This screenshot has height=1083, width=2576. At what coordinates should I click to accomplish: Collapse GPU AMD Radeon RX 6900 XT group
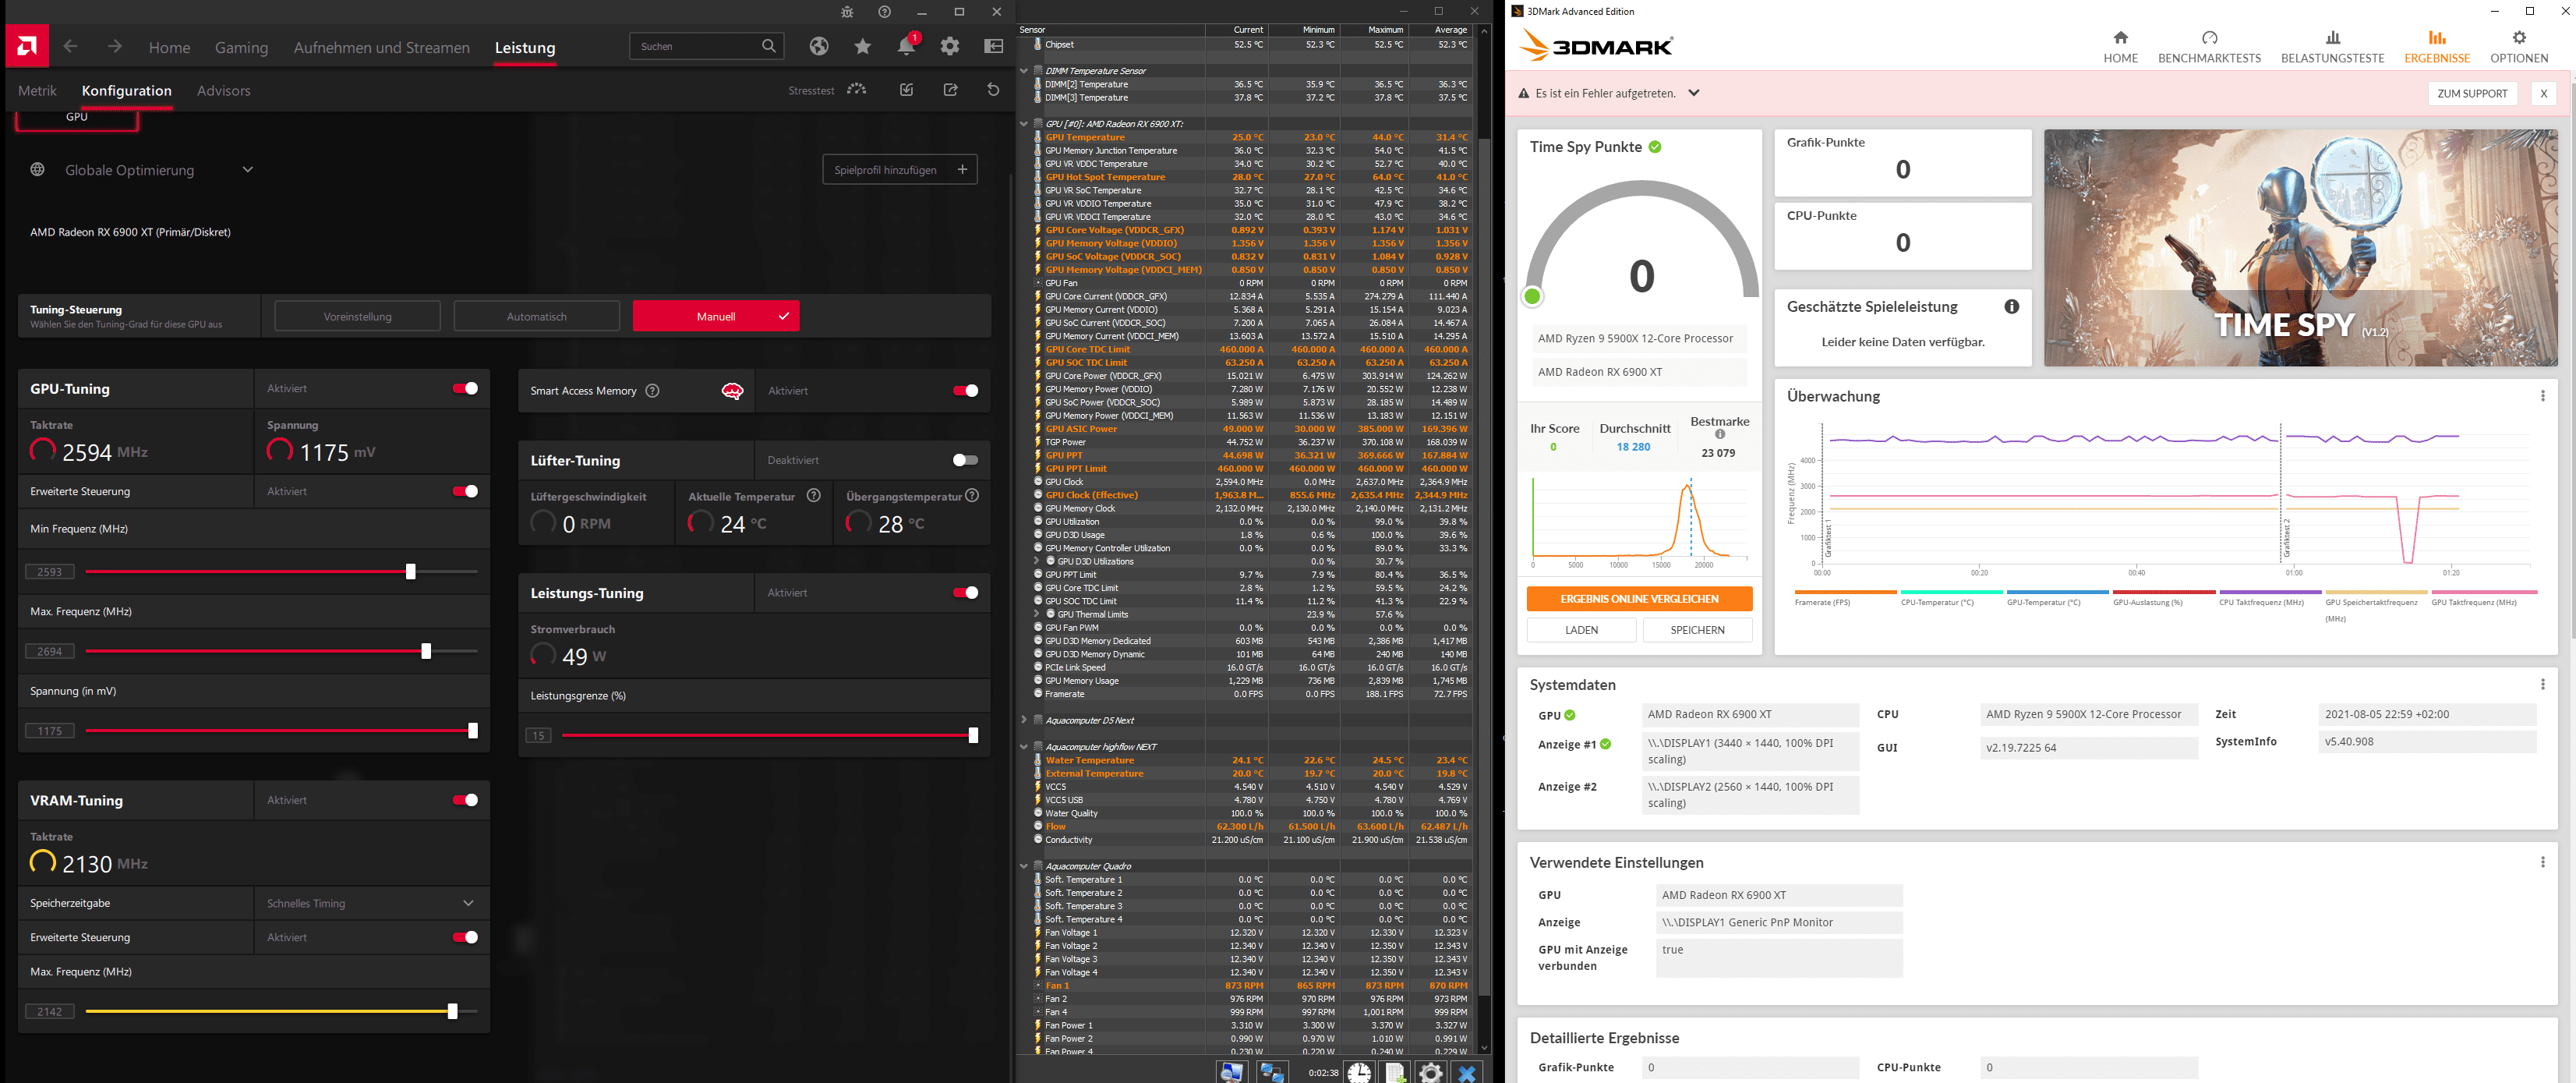coord(1024,124)
